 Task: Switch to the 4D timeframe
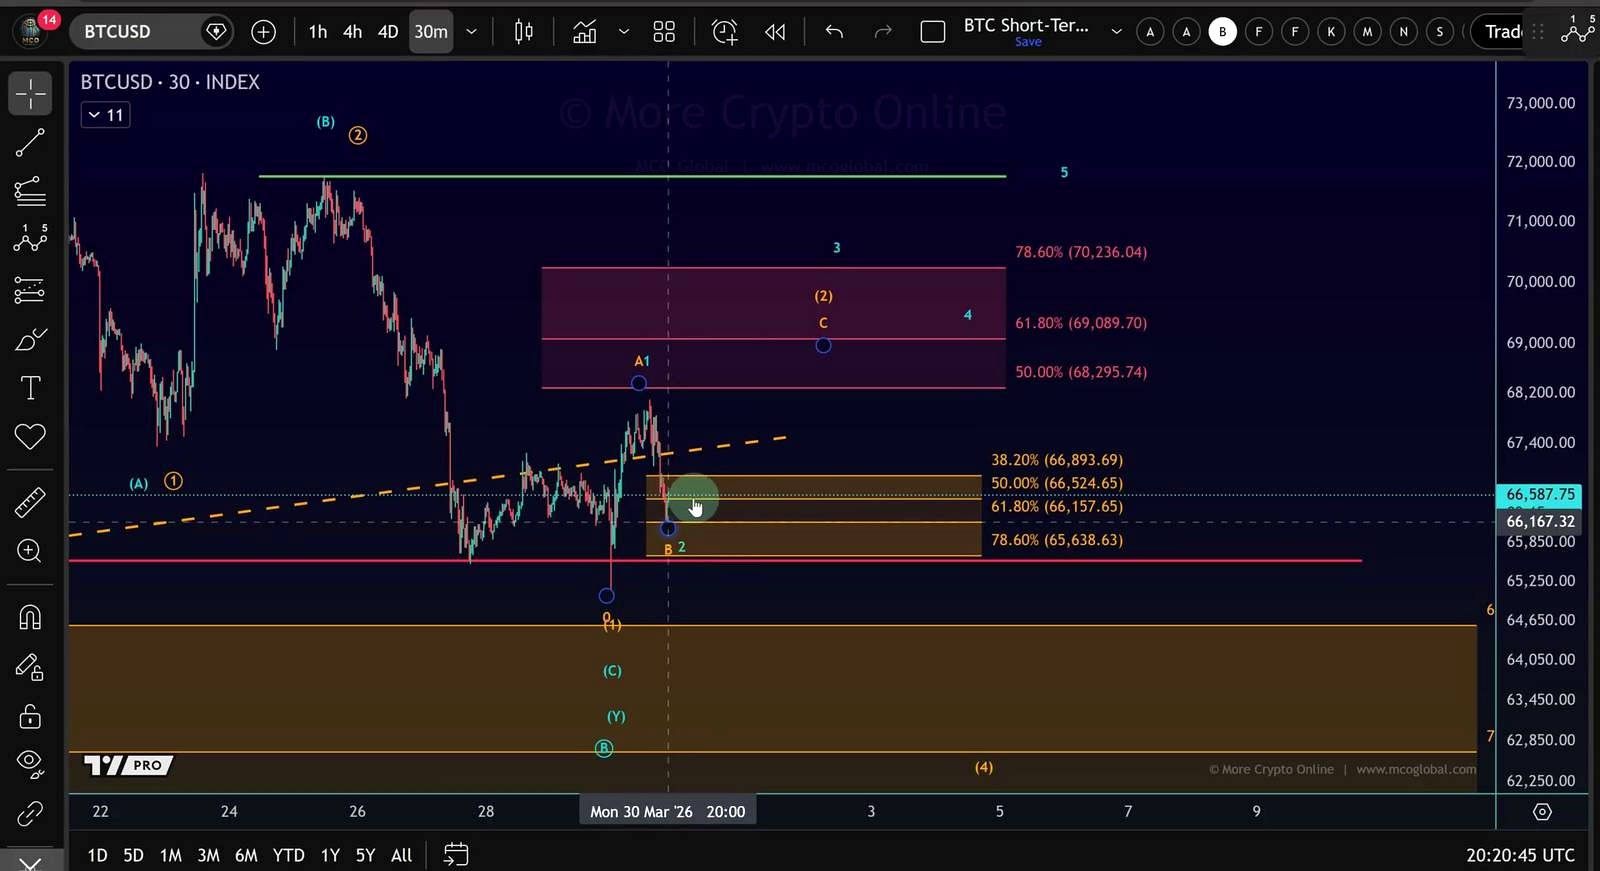[x=388, y=32]
